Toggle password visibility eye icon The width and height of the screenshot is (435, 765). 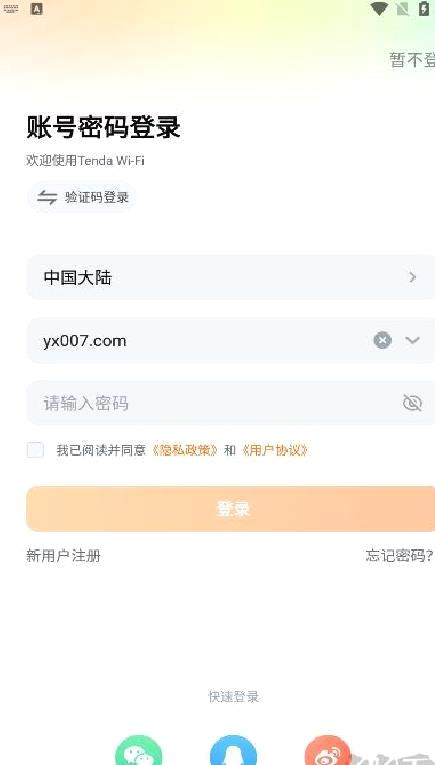click(412, 403)
